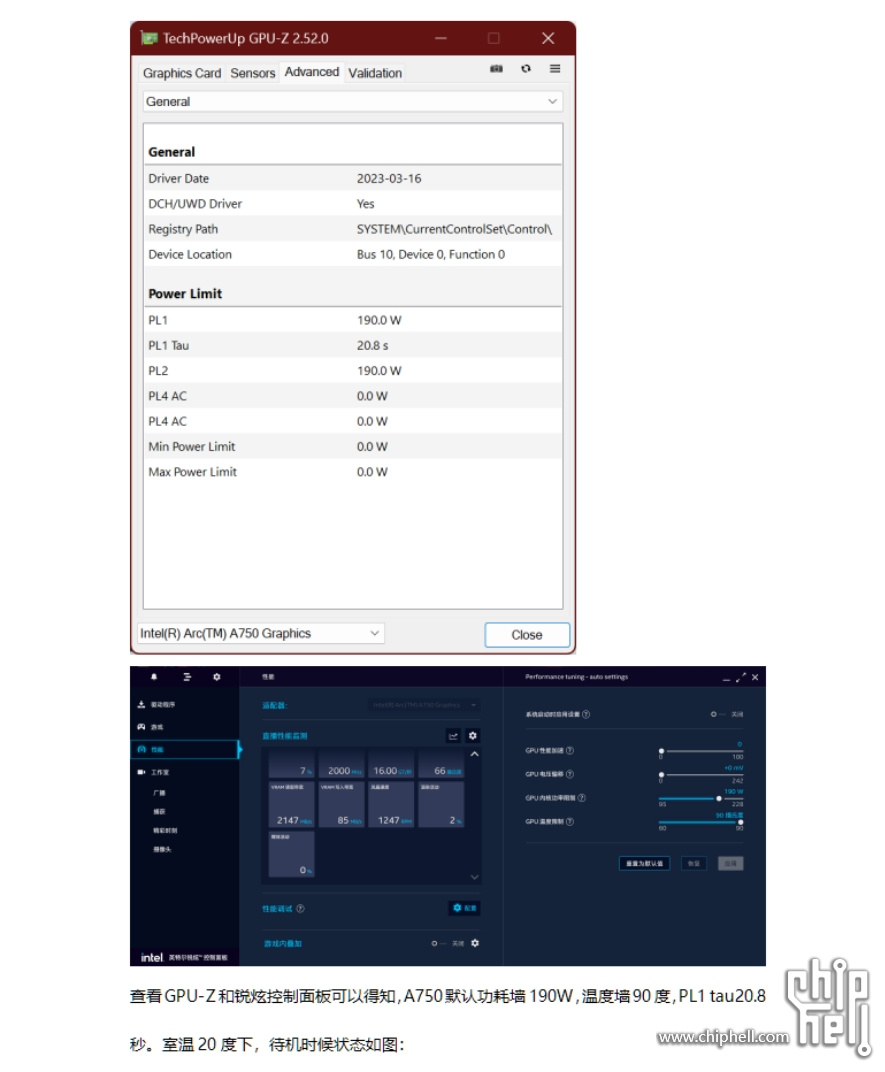Open the gear for in-game overlay (游戏内叠加)
Image resolution: width=885 pixels, height=1072 pixels.
(x=475, y=943)
